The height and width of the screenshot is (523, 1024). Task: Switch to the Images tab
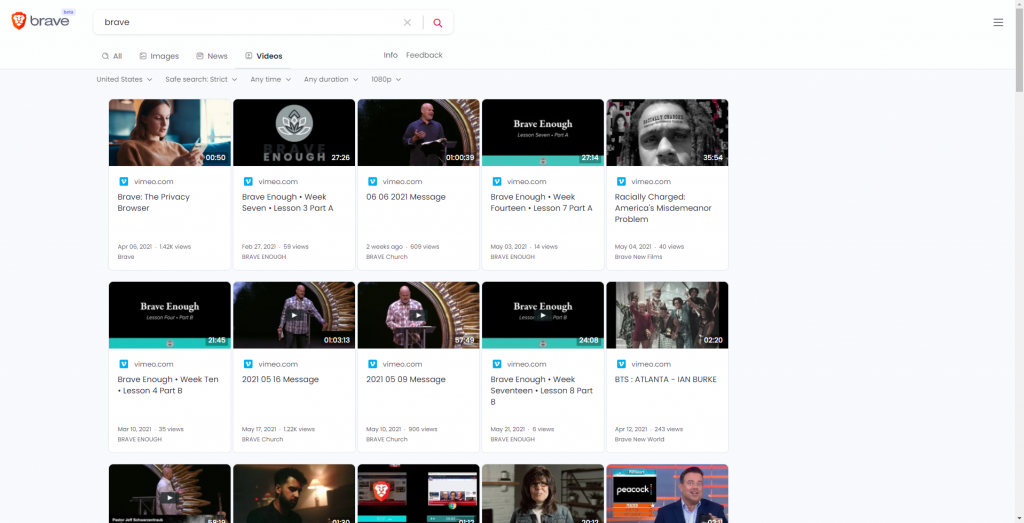click(159, 56)
